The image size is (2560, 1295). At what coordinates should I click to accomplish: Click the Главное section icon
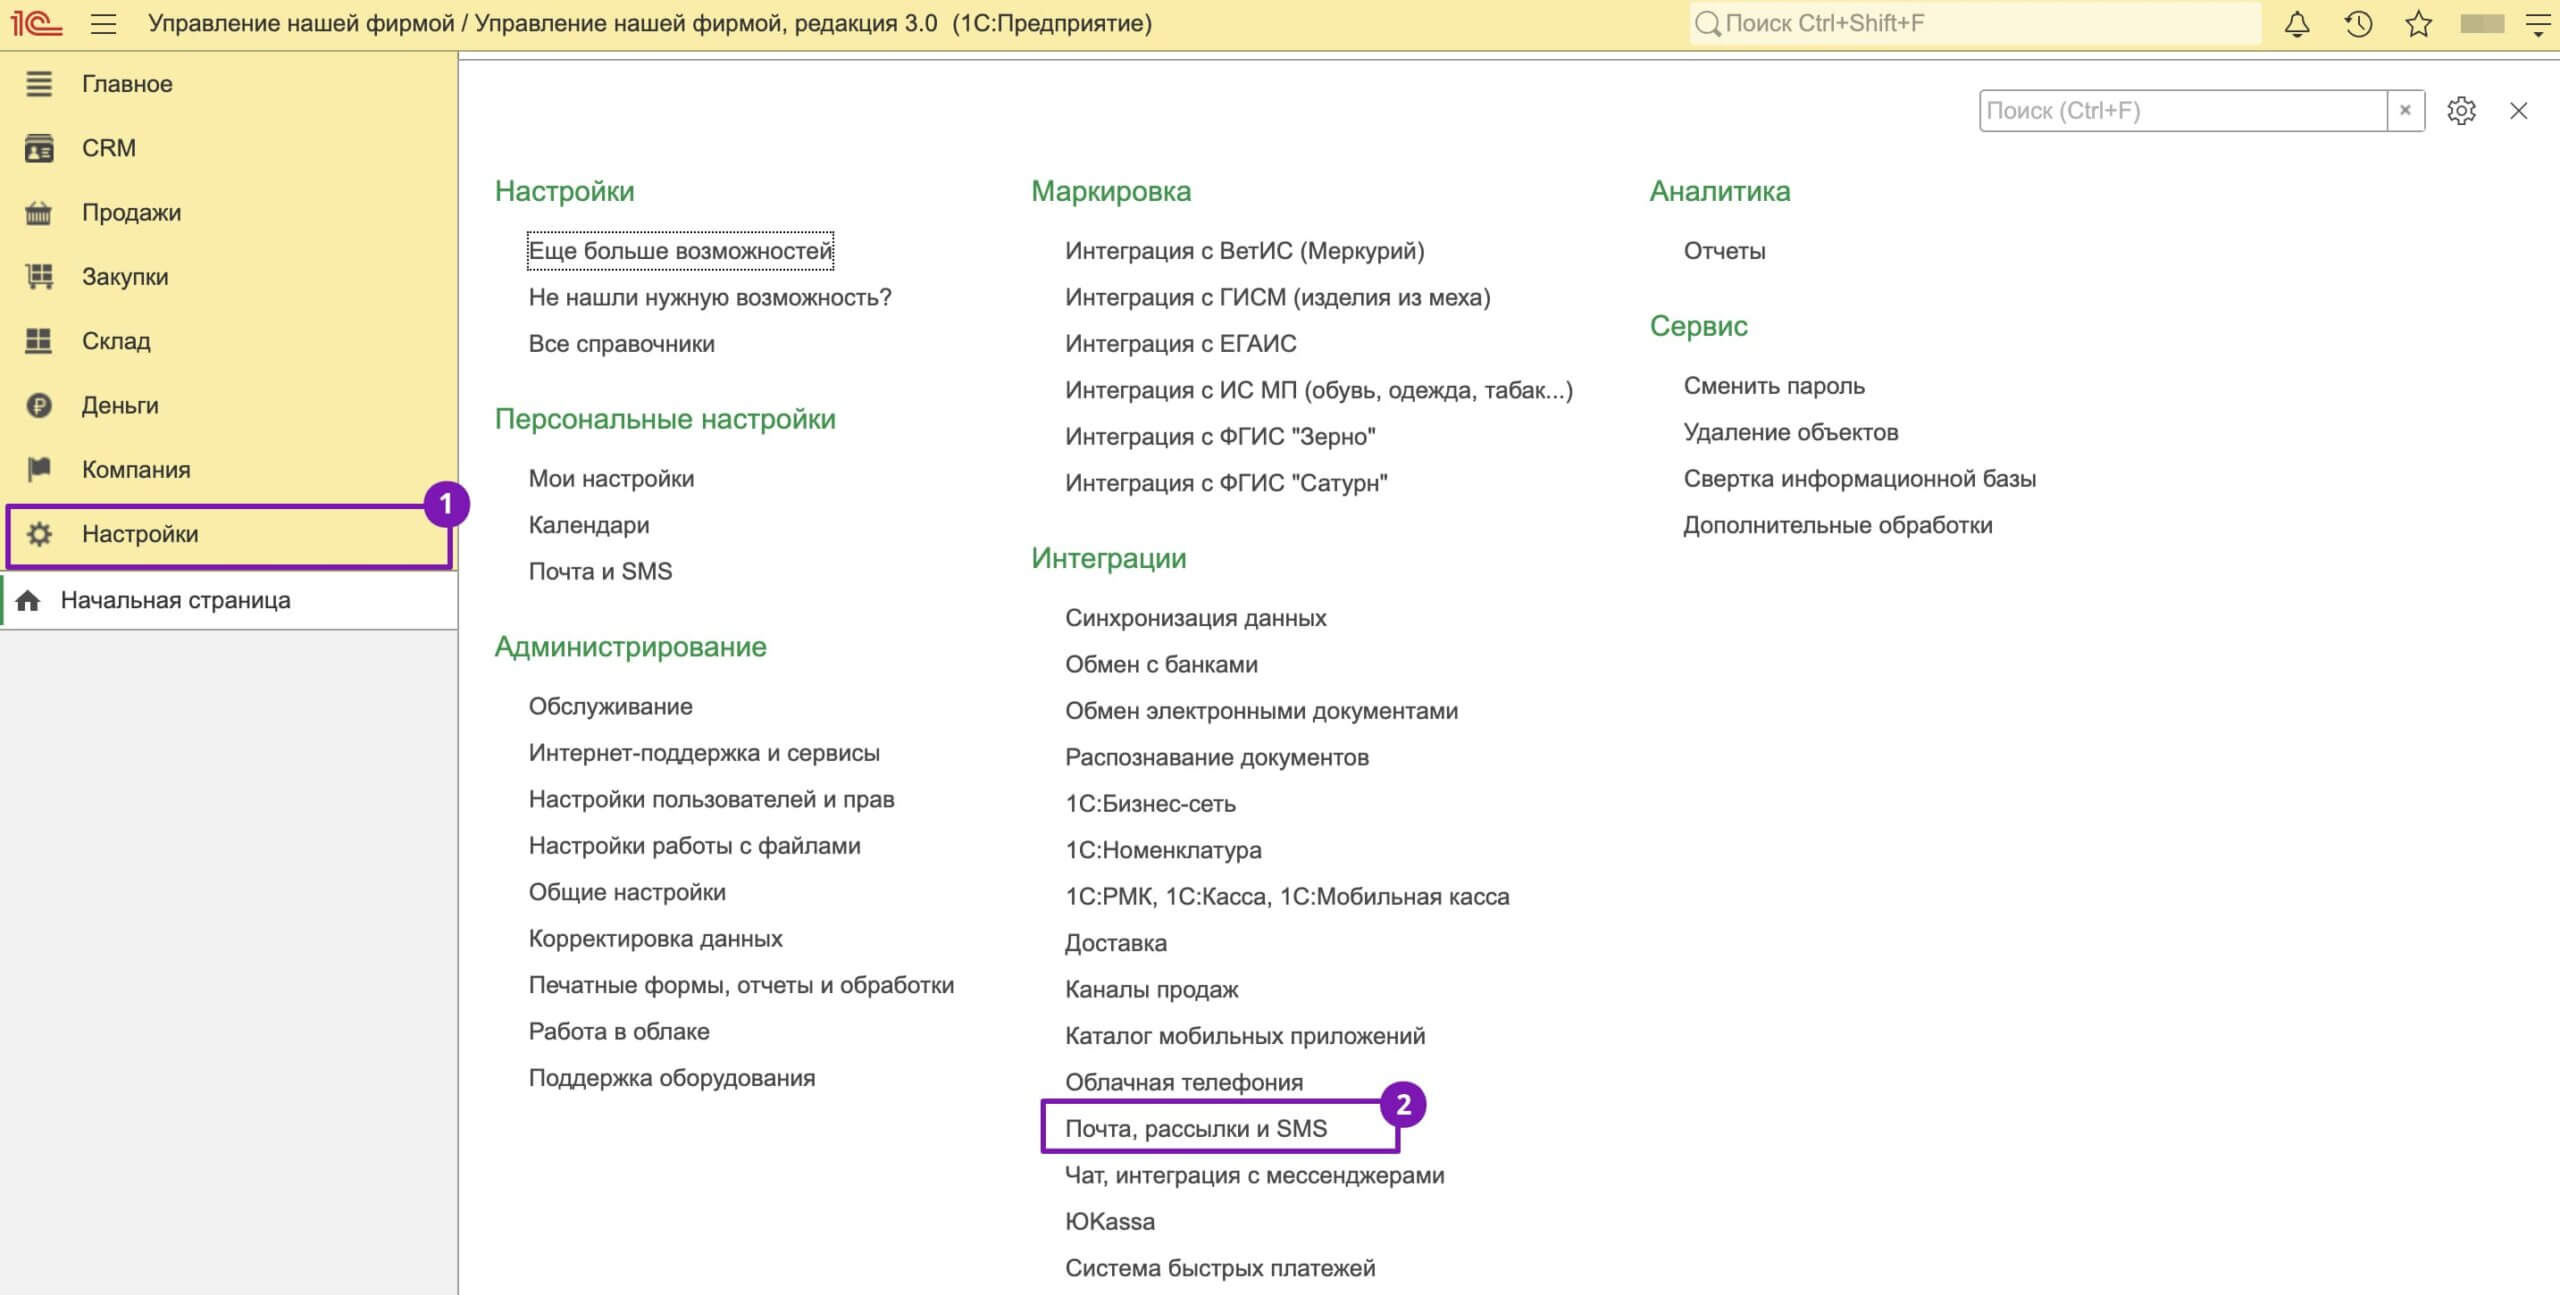pyautogui.click(x=39, y=84)
